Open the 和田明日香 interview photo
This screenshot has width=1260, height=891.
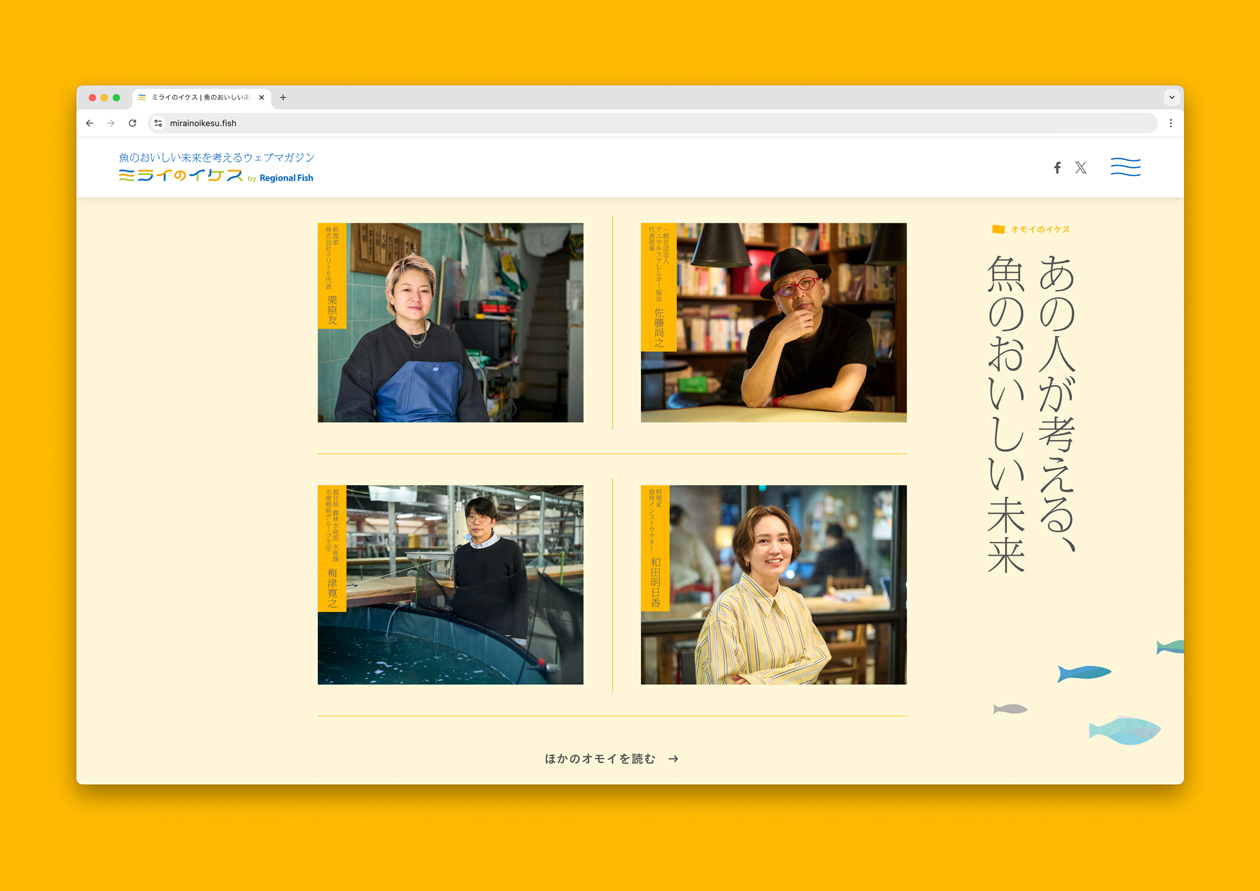773,585
